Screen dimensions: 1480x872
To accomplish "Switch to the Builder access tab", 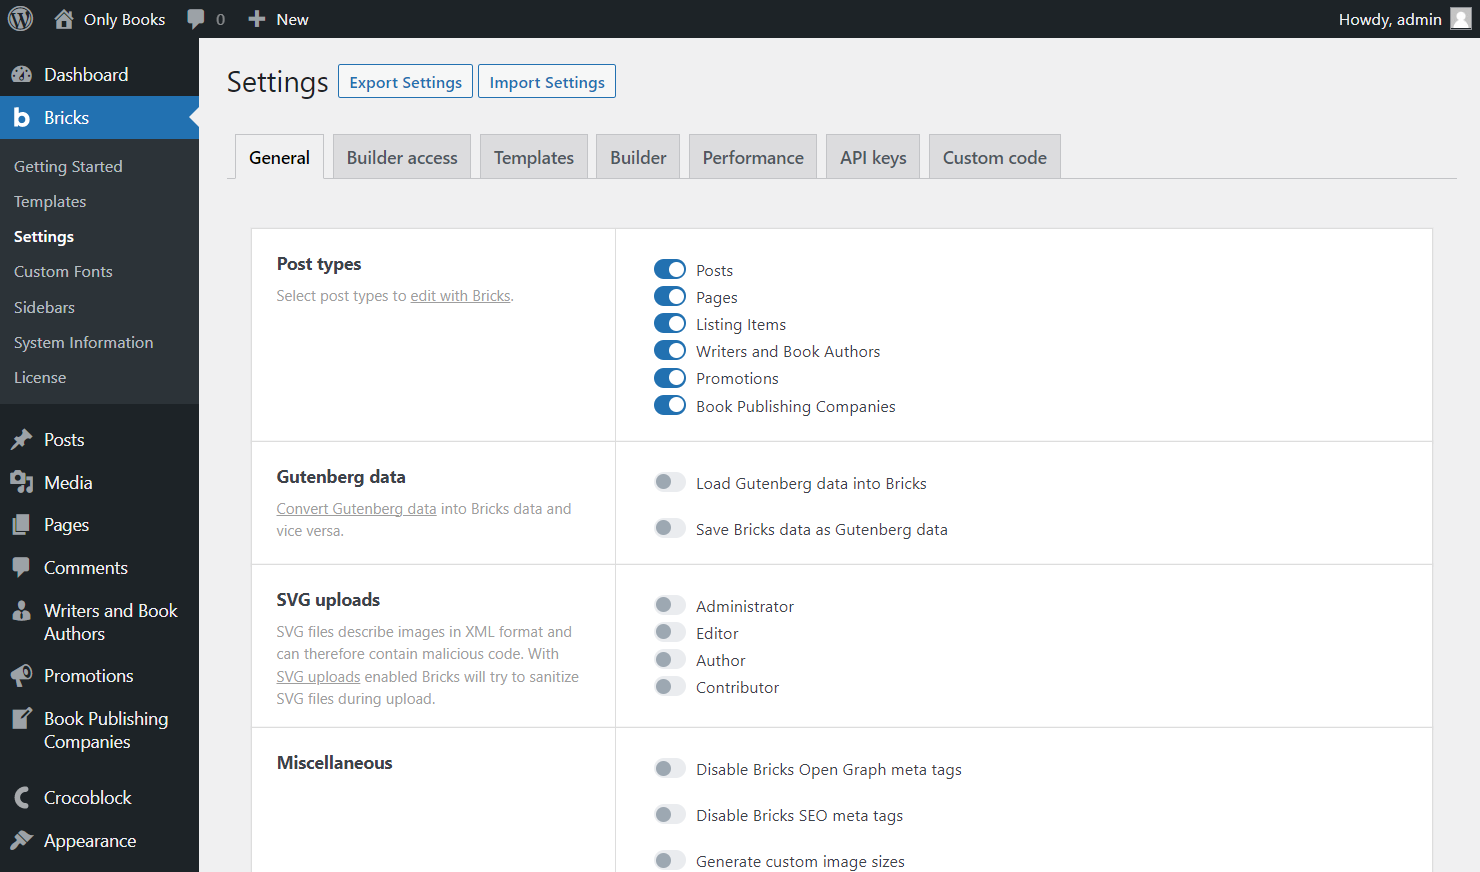I will 402,157.
